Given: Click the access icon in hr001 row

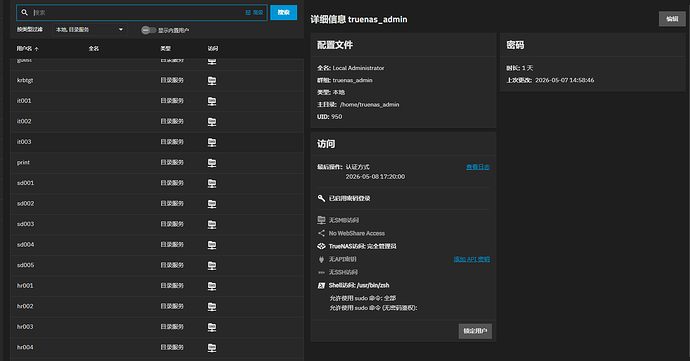Looking at the screenshot, I should pyautogui.click(x=212, y=286).
